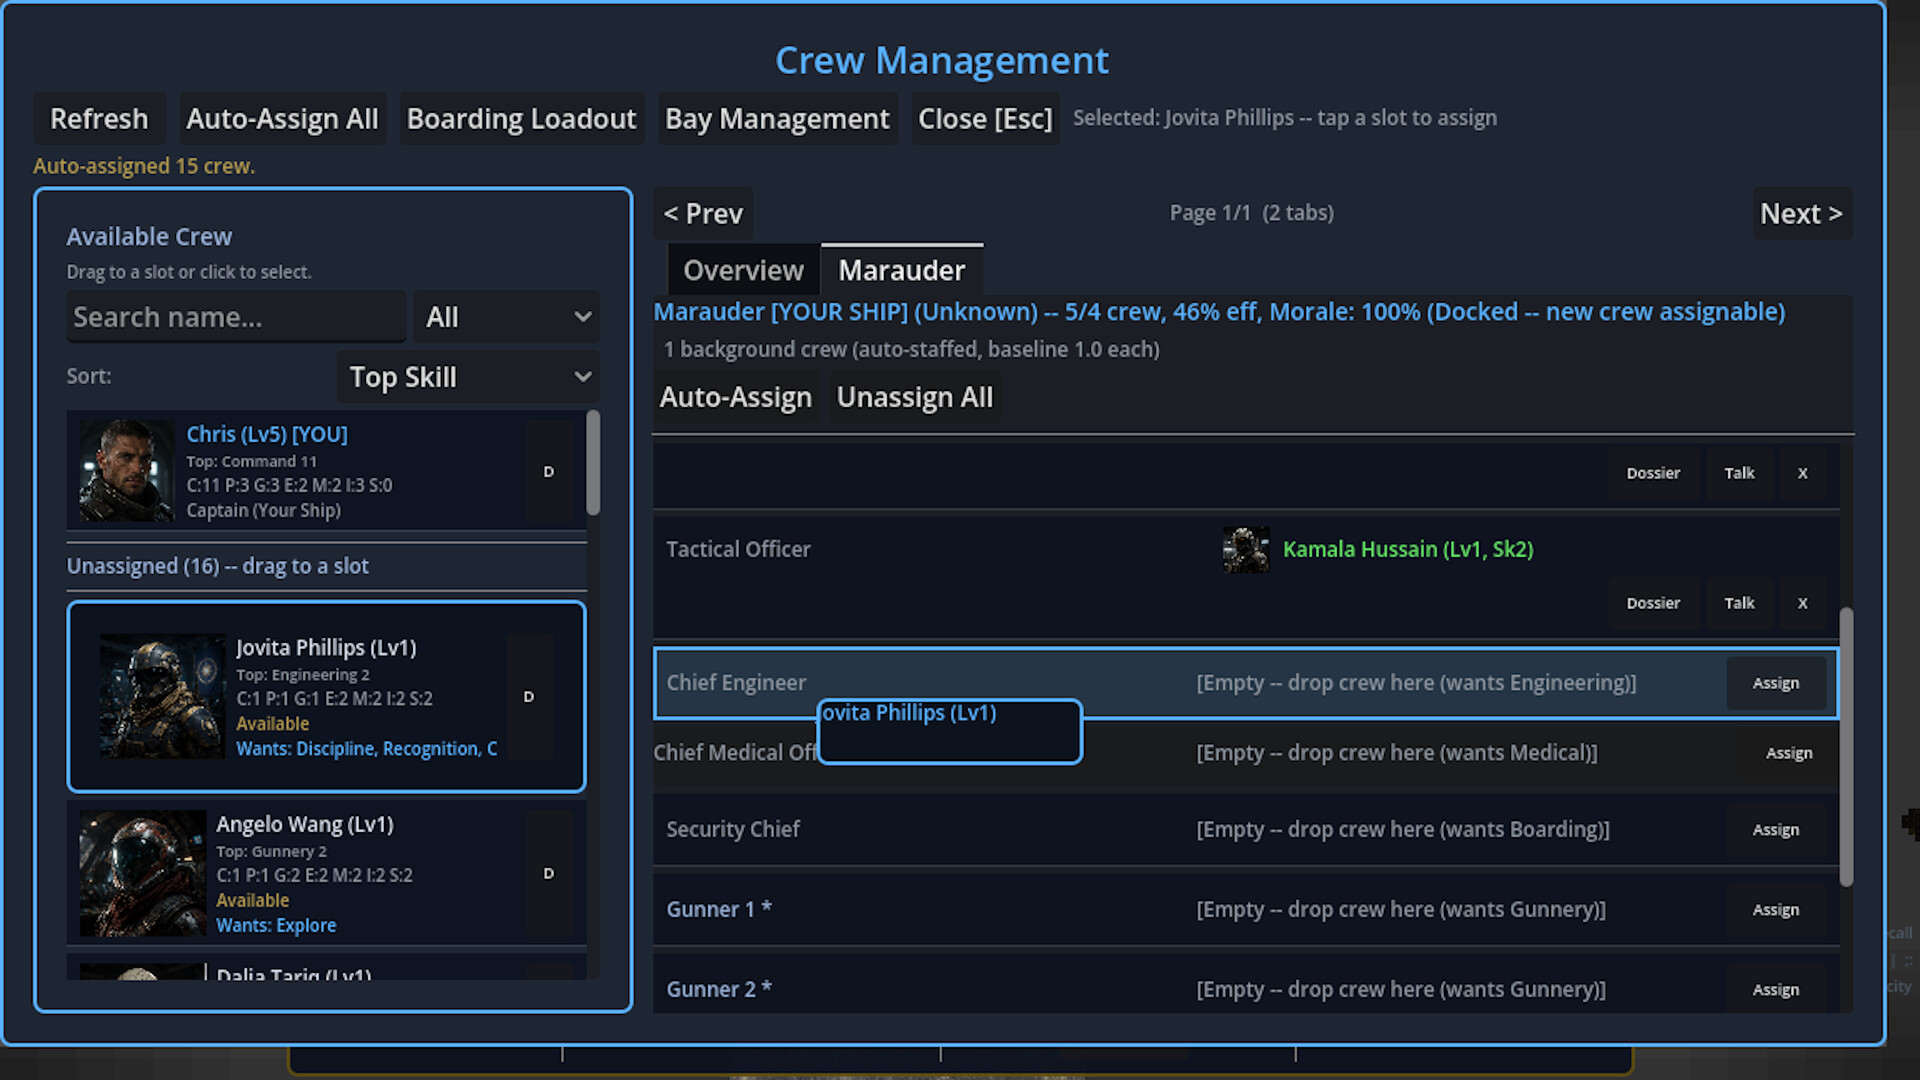Click Marauder tab's Auto-Assign button

click(736, 397)
